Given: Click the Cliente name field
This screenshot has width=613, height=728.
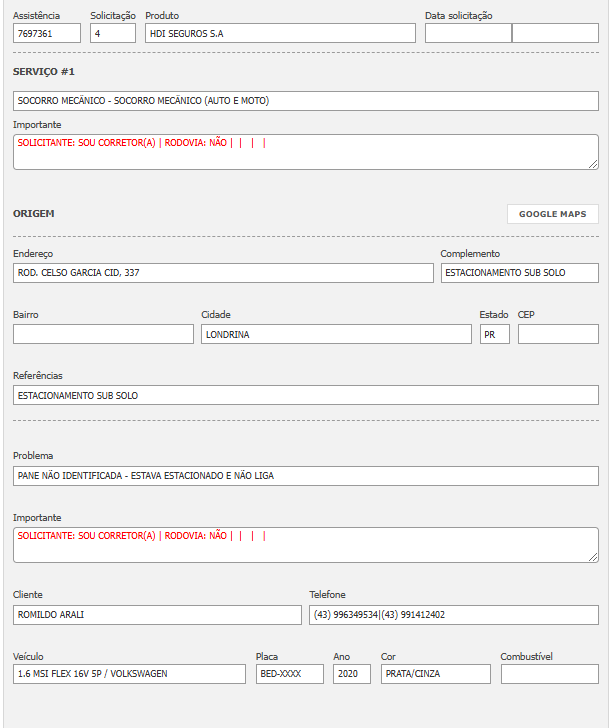Looking at the screenshot, I should [156, 614].
